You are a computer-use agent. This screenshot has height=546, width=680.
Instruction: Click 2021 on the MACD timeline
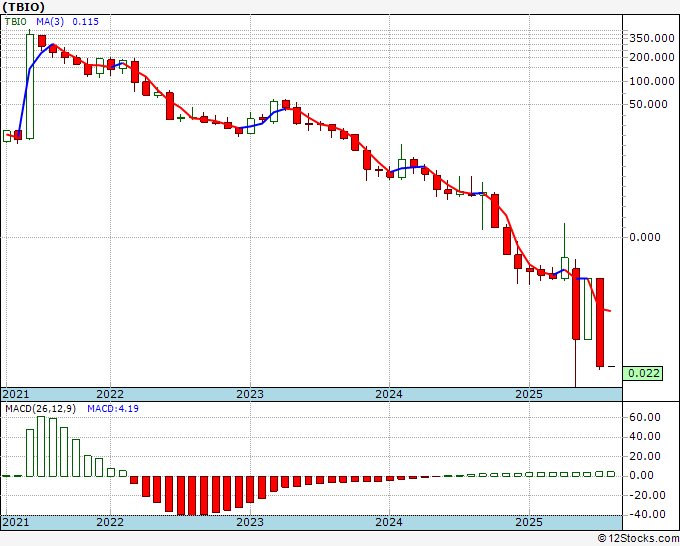point(16,522)
